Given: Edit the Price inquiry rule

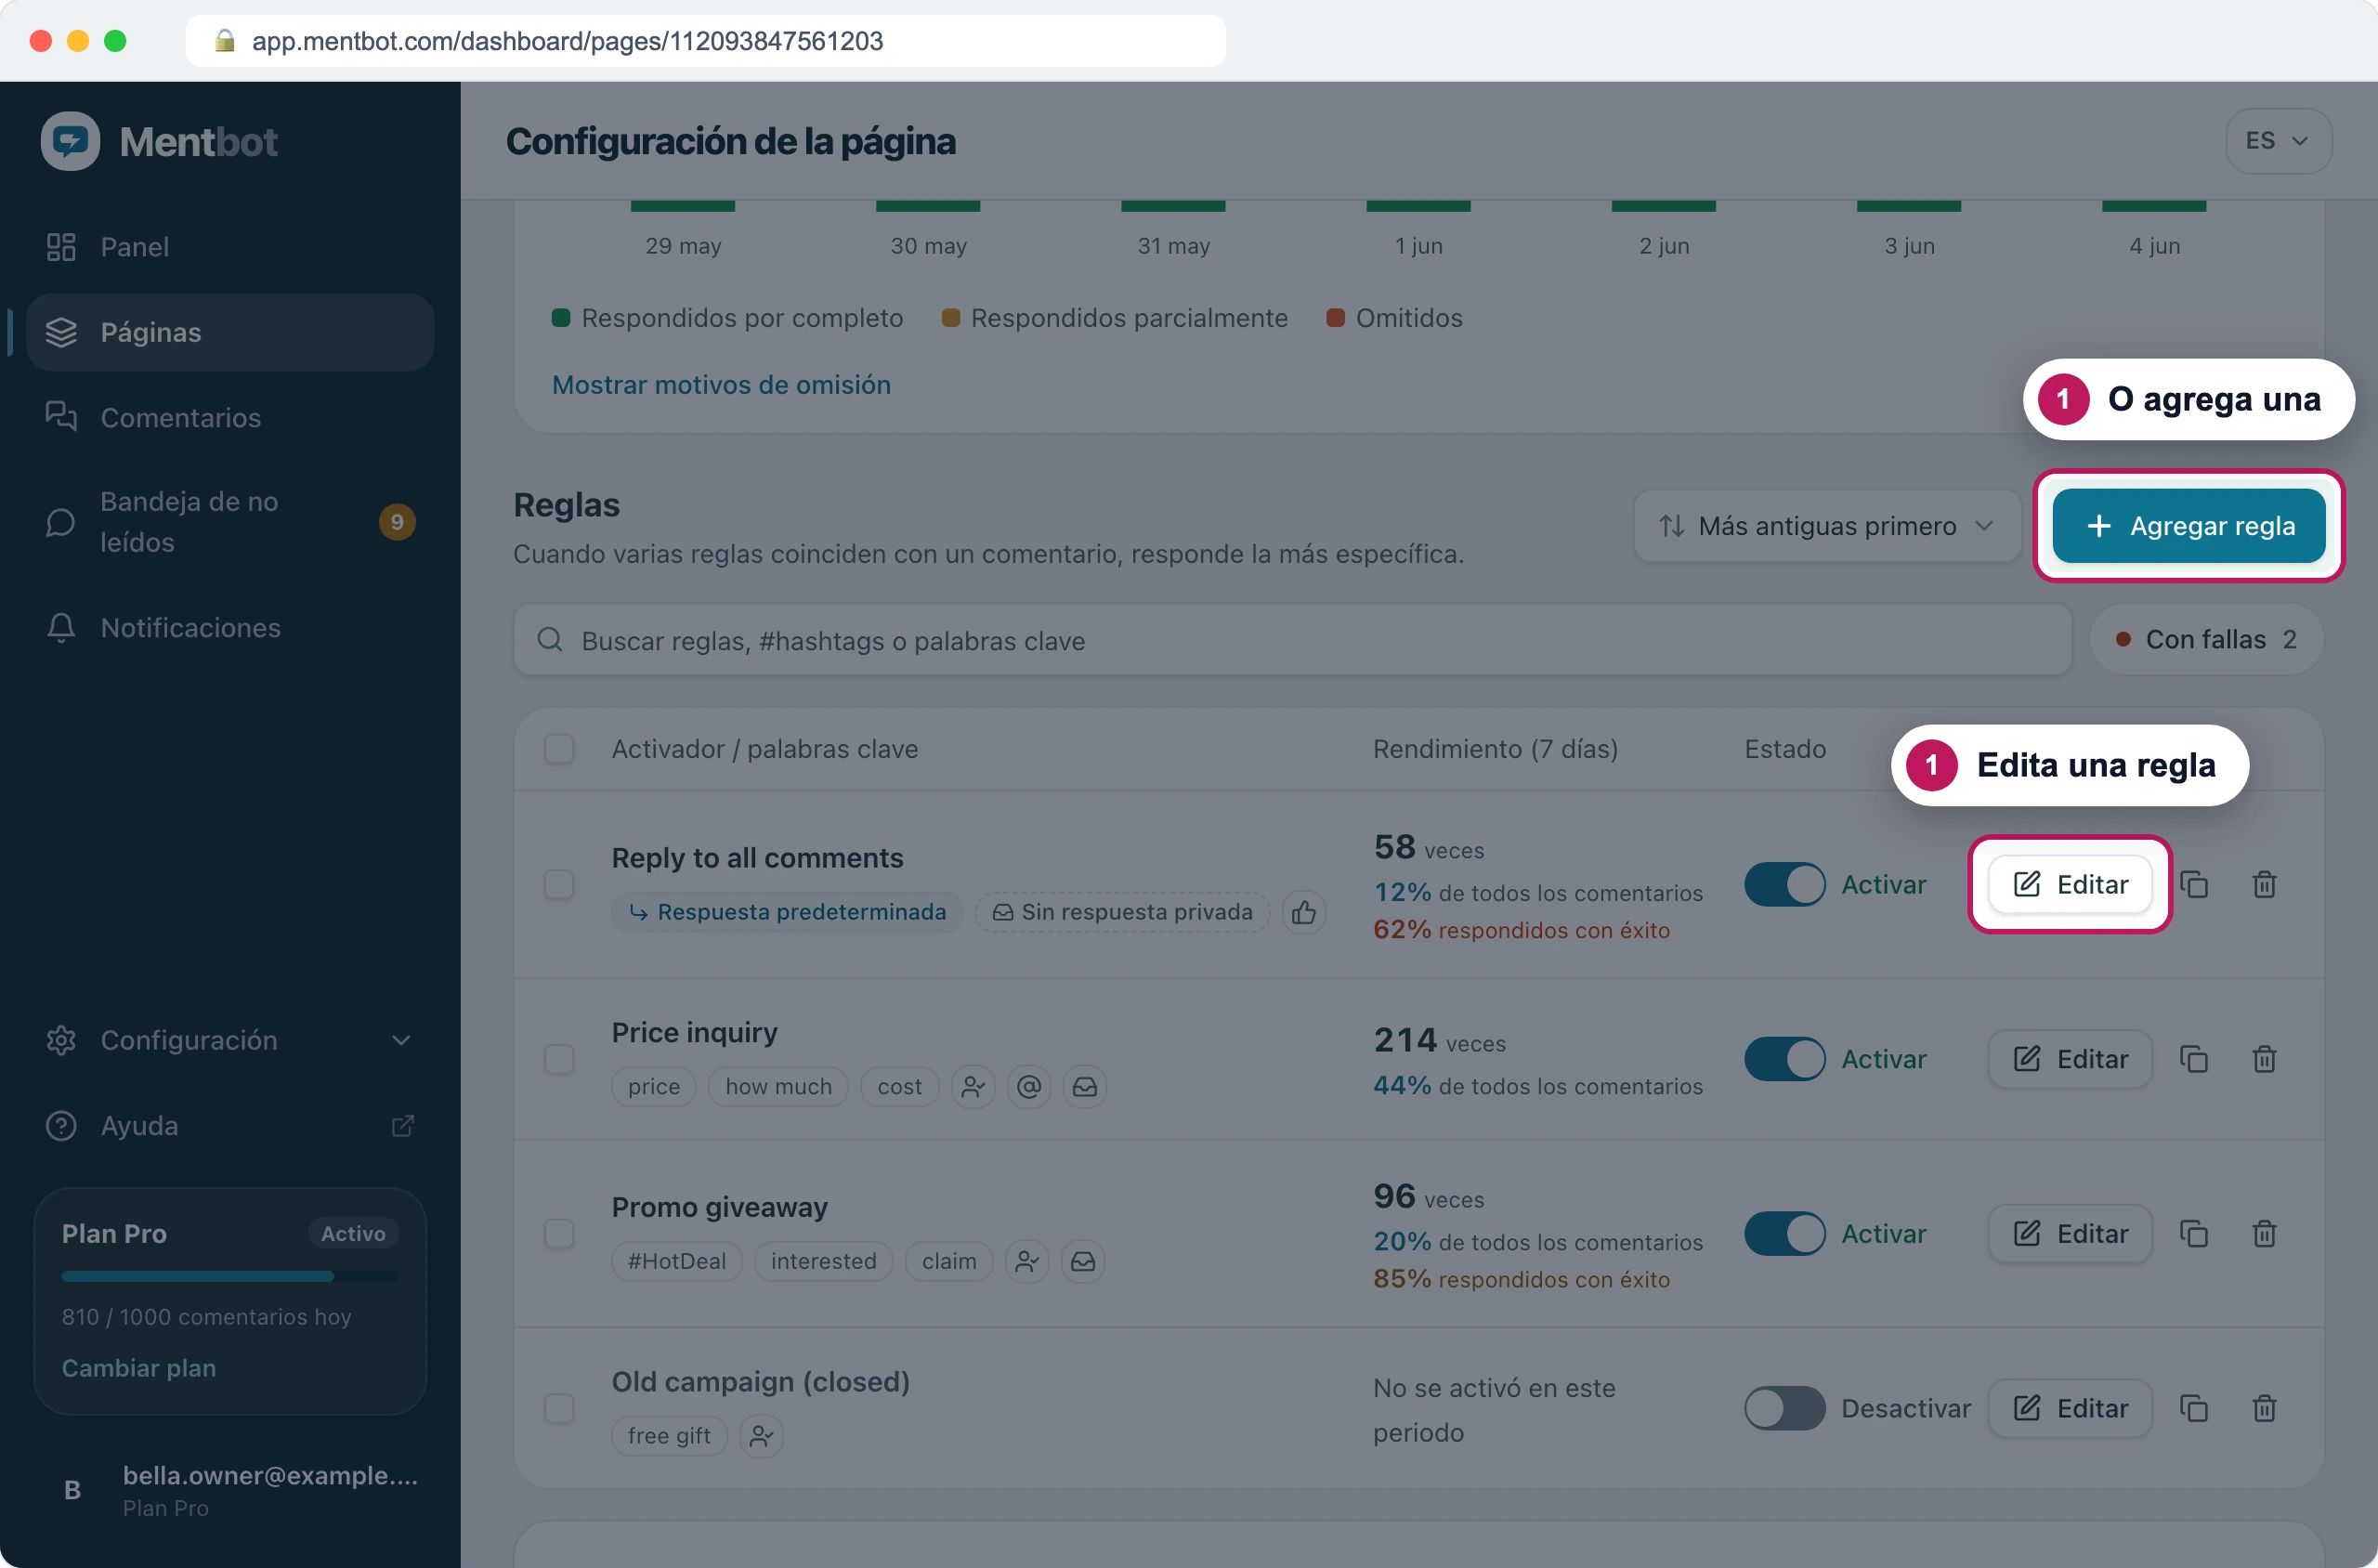Looking at the screenshot, I should pos(2069,1059).
